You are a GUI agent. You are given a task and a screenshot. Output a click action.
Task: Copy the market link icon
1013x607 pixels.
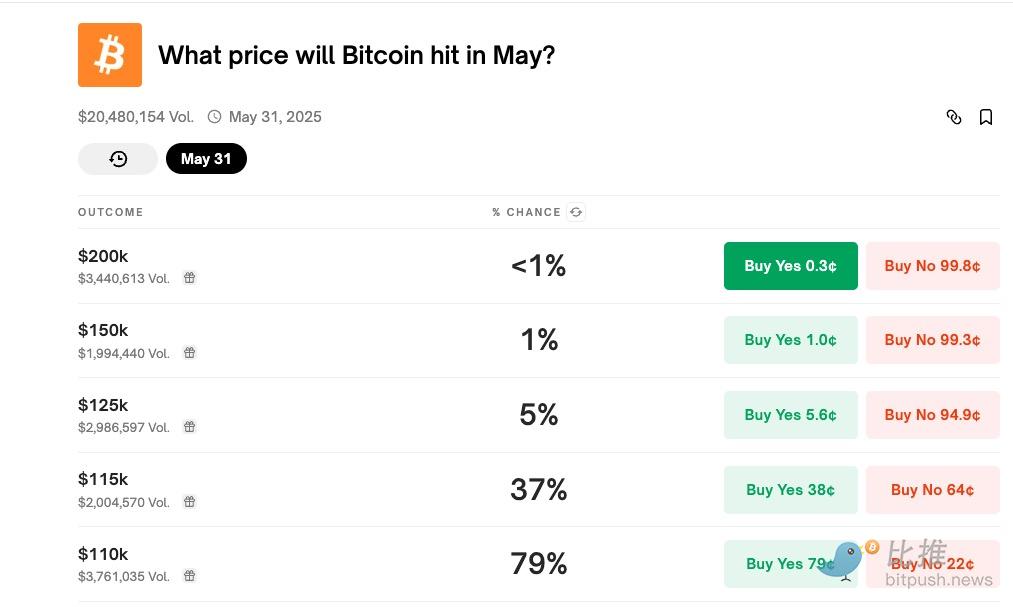pyautogui.click(x=954, y=117)
